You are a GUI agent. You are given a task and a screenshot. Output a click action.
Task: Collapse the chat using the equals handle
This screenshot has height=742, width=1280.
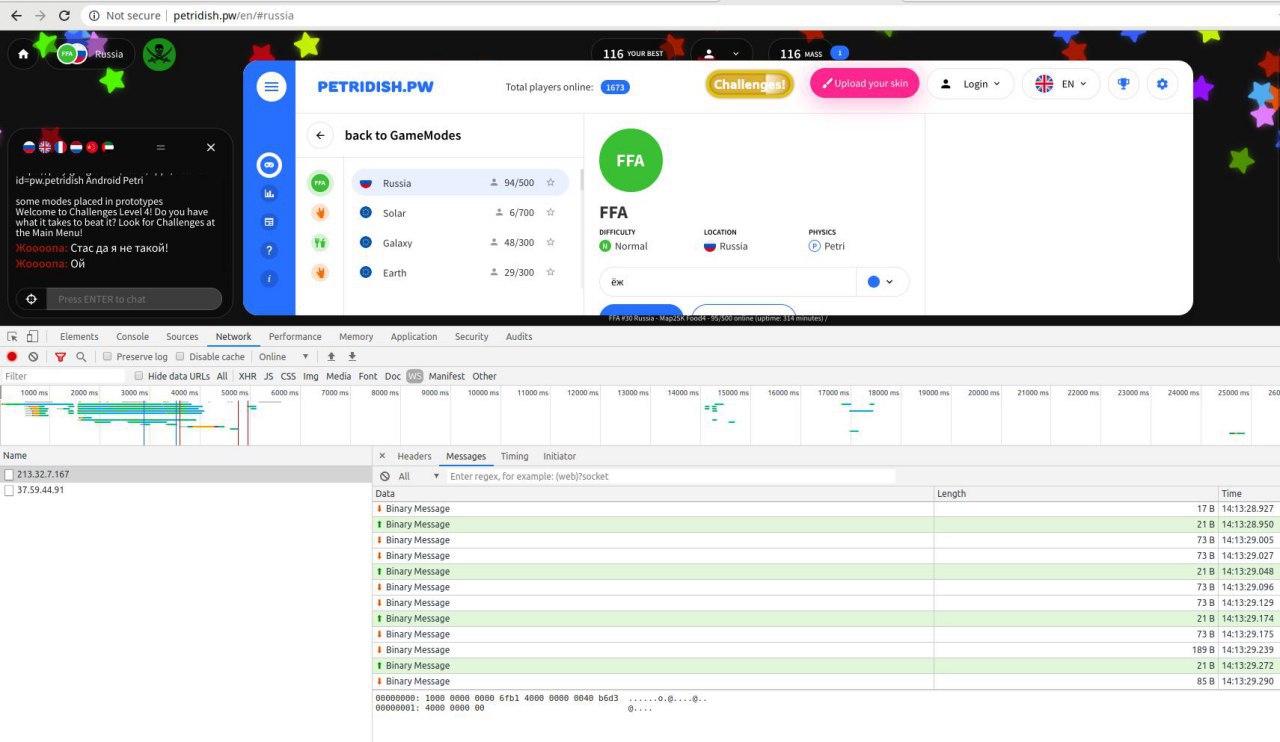[x=160, y=147]
